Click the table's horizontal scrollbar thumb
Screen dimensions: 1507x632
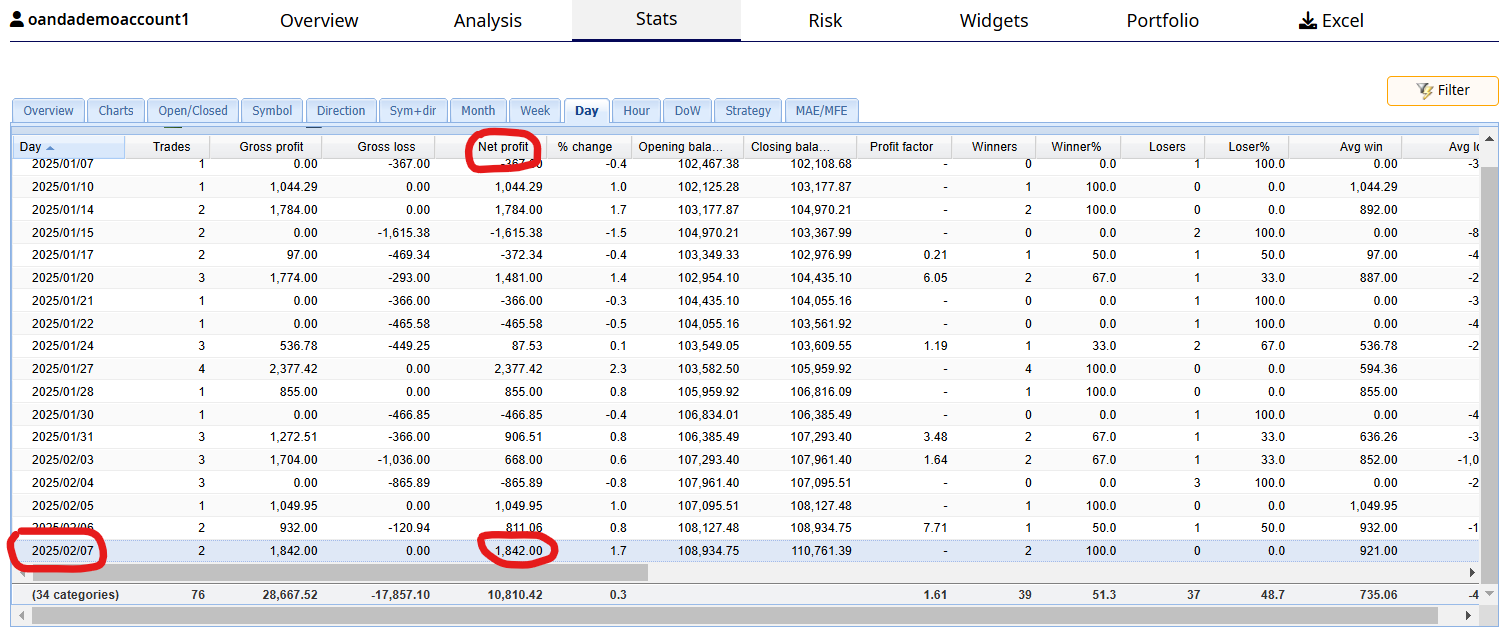tap(340, 573)
